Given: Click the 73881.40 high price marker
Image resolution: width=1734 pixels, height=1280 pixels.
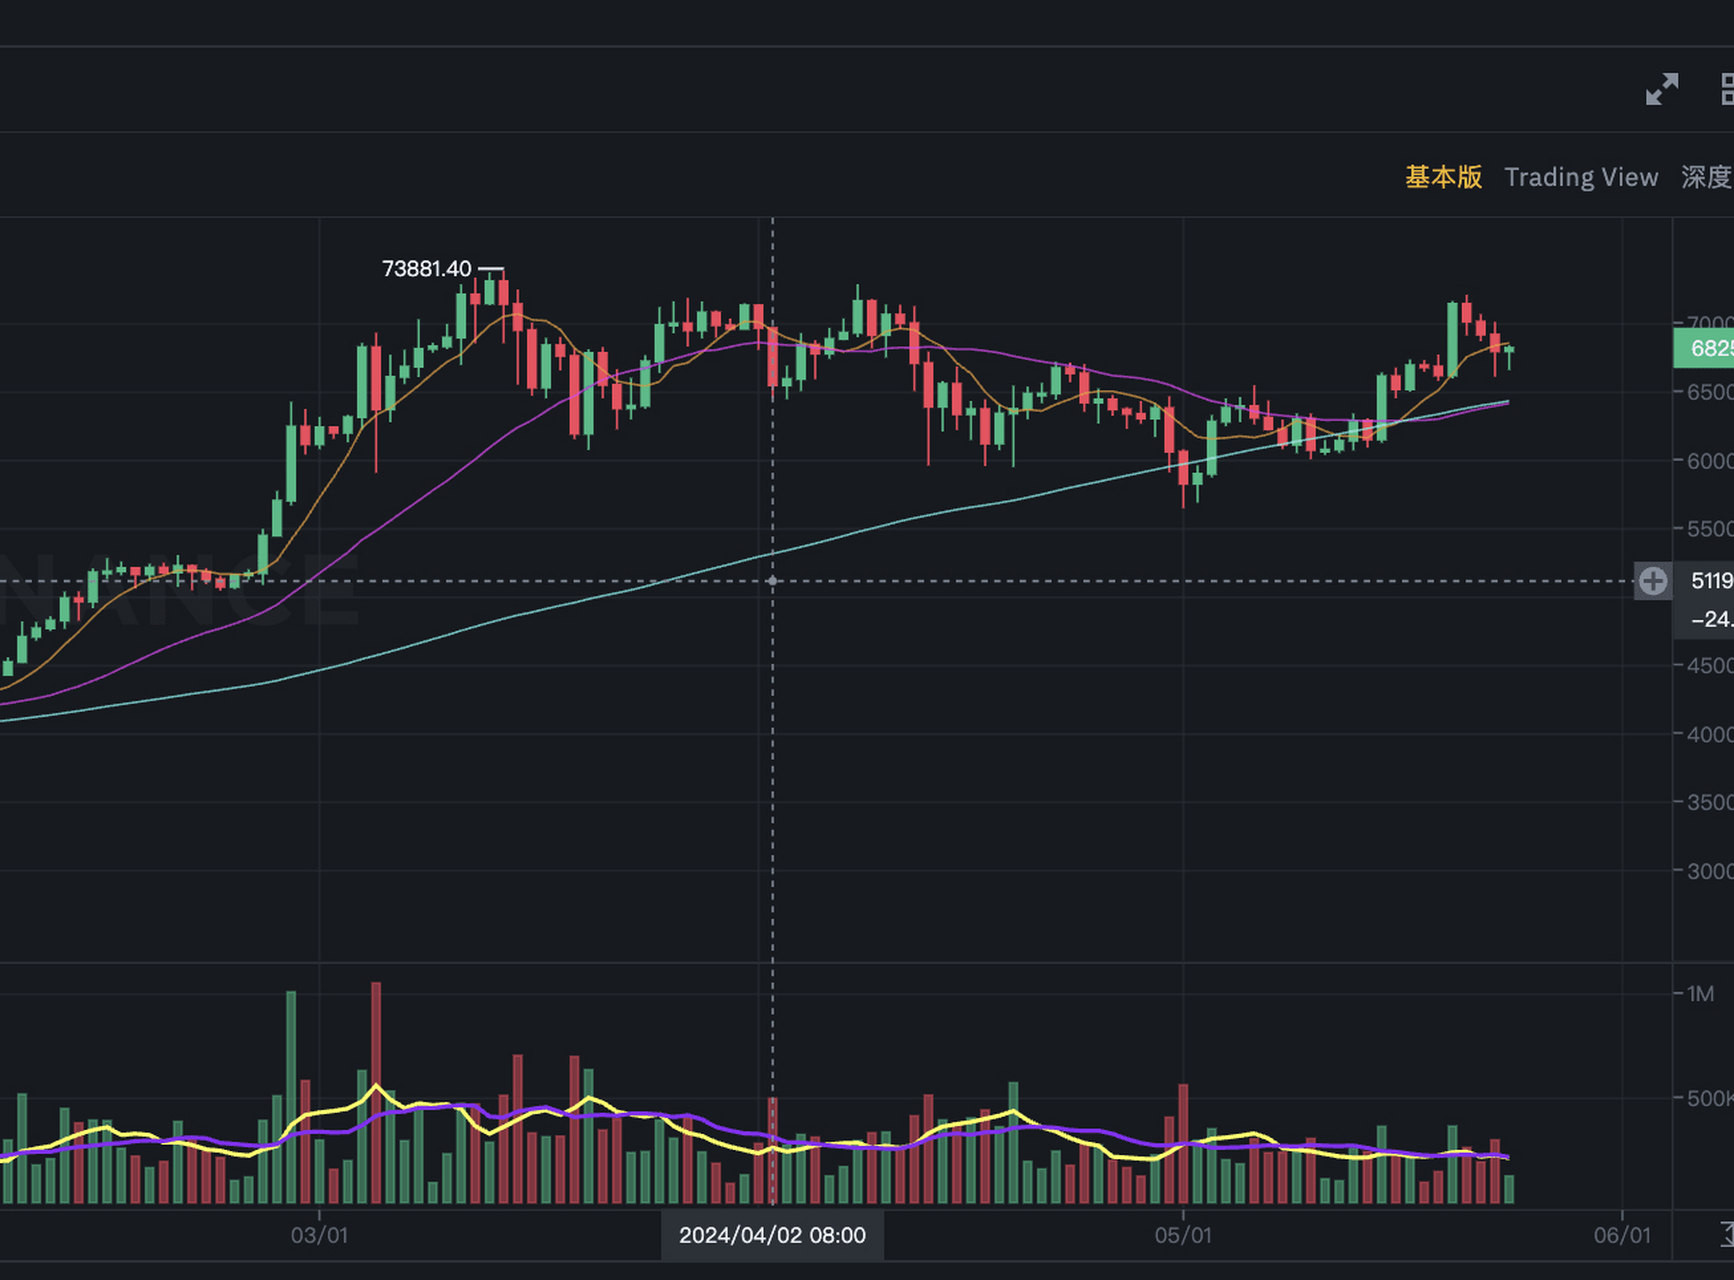Looking at the screenshot, I should click(426, 269).
